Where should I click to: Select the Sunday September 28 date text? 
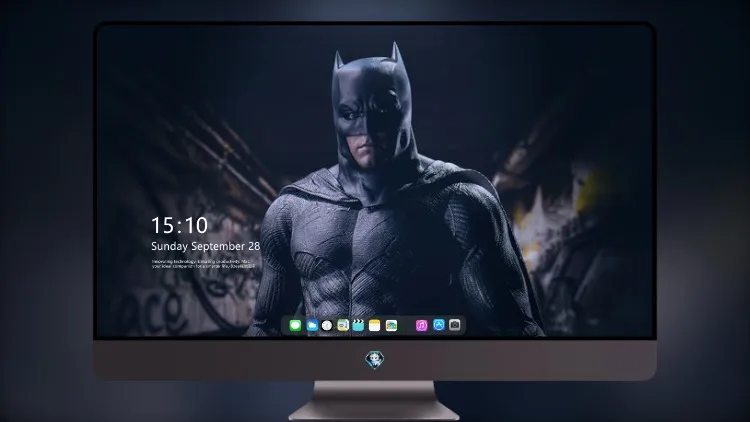pos(206,246)
